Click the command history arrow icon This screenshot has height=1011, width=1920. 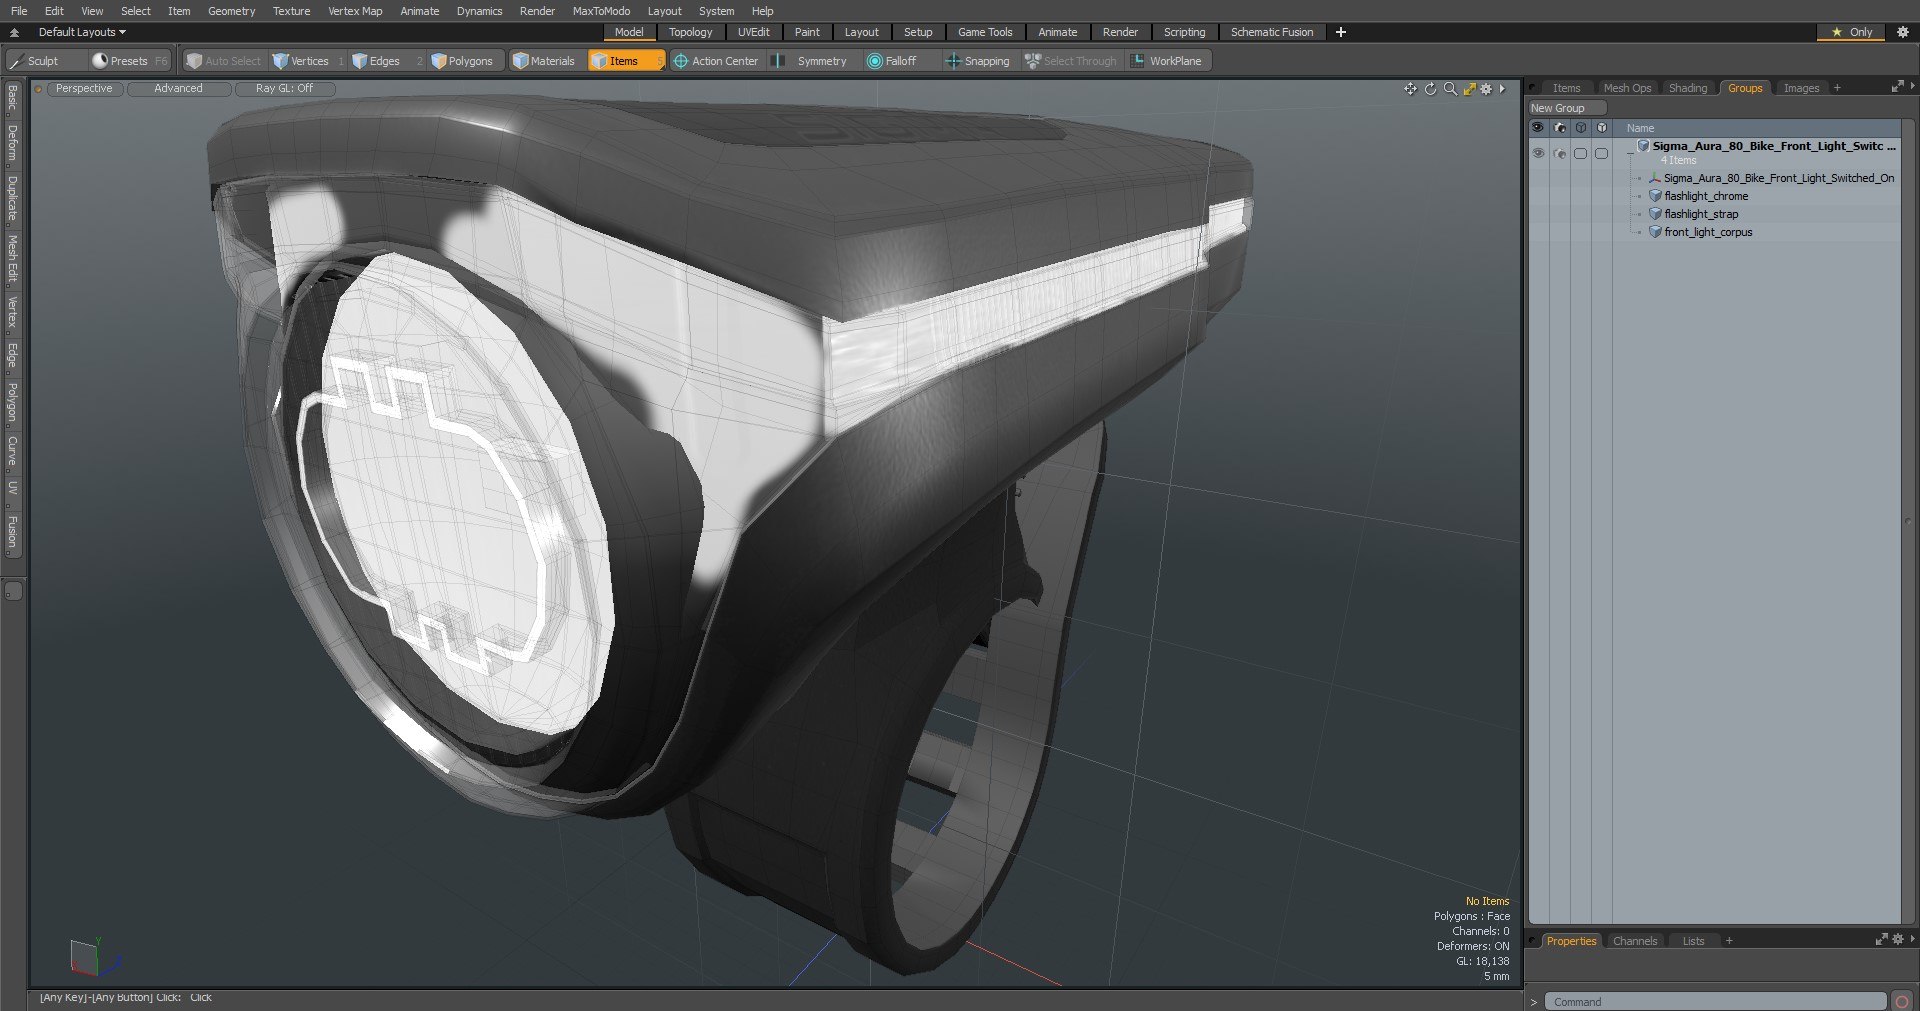1534,1001
